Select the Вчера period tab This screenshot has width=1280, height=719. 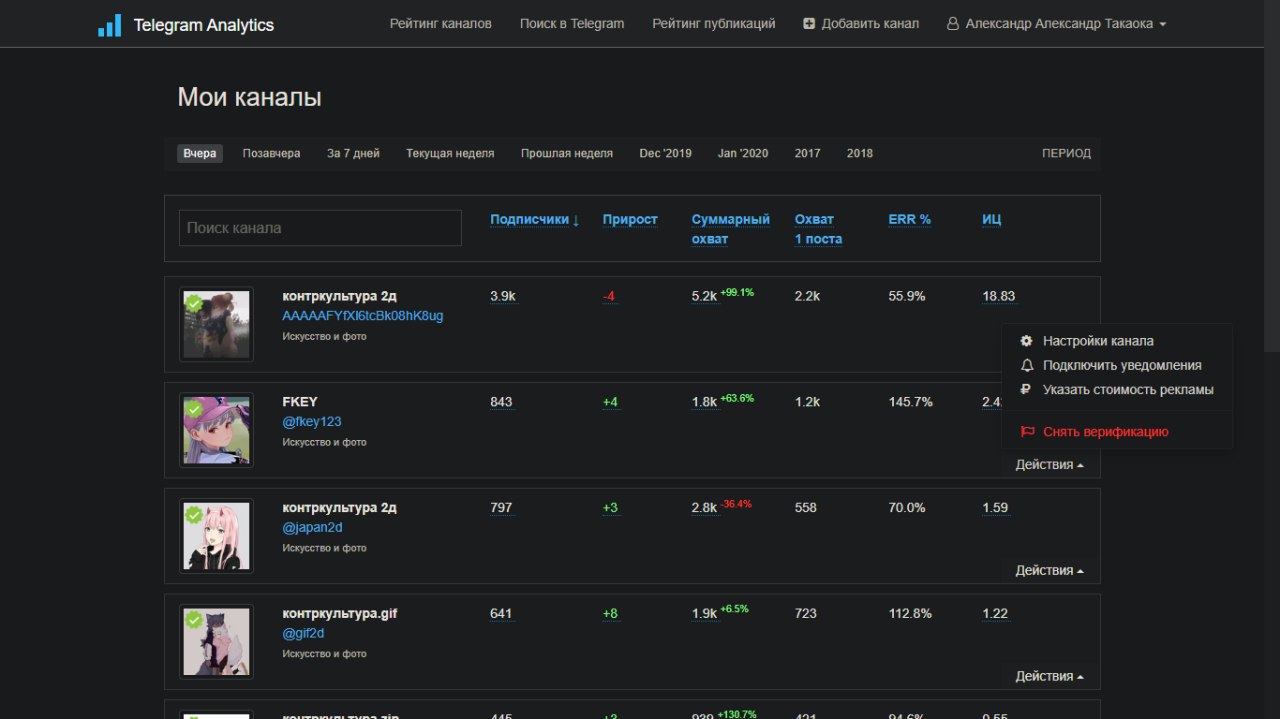pos(200,154)
